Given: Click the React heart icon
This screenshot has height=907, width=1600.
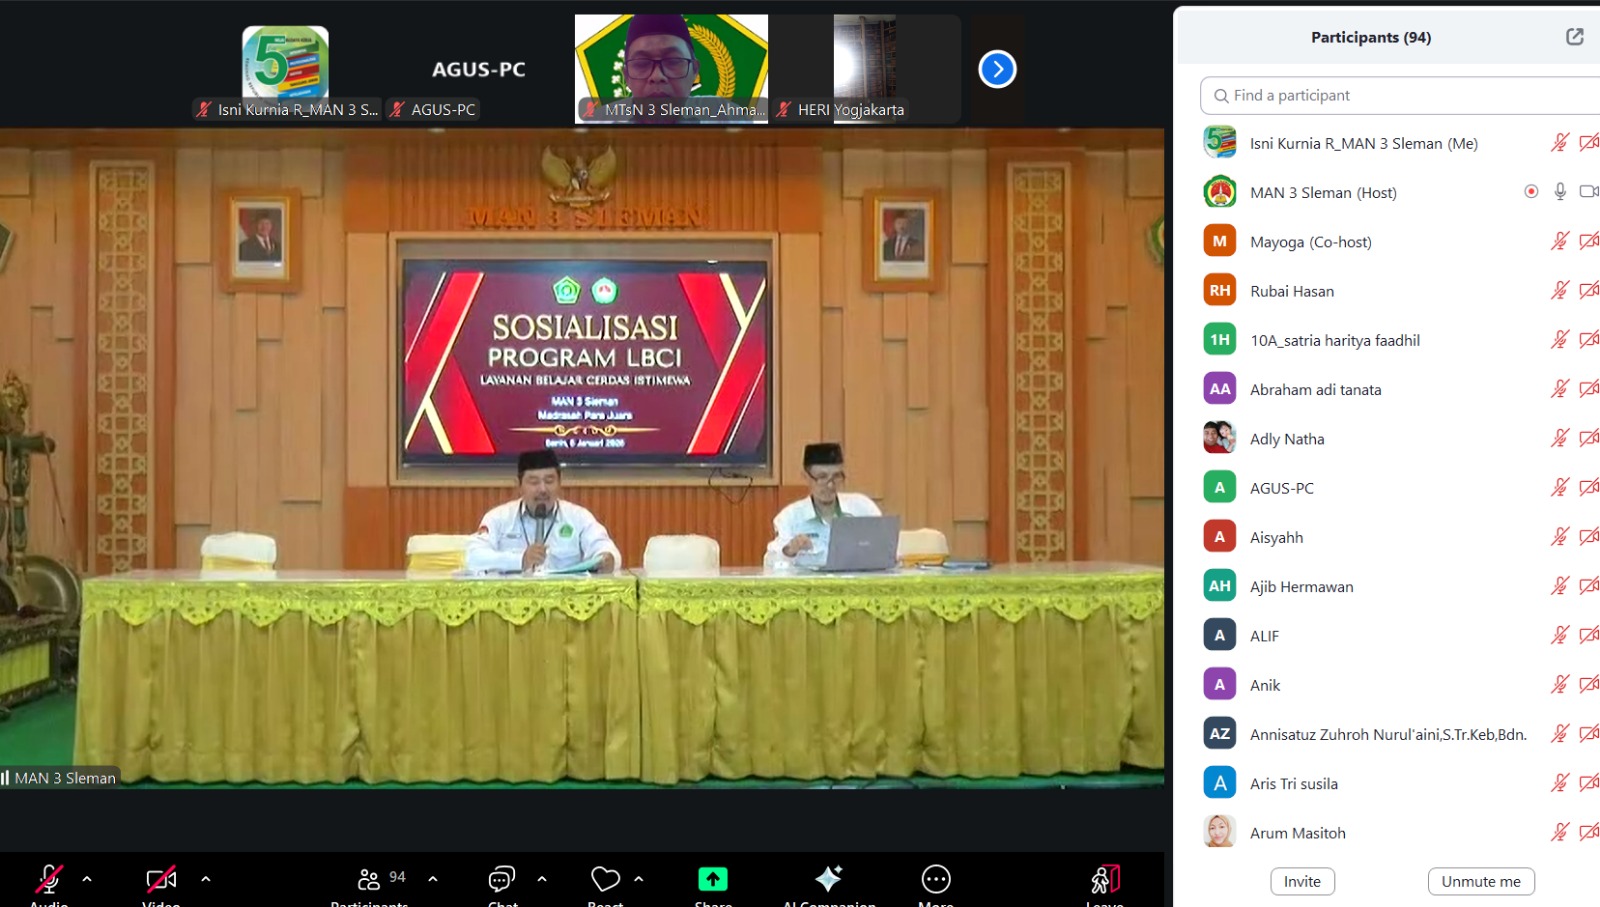Looking at the screenshot, I should click(x=605, y=879).
